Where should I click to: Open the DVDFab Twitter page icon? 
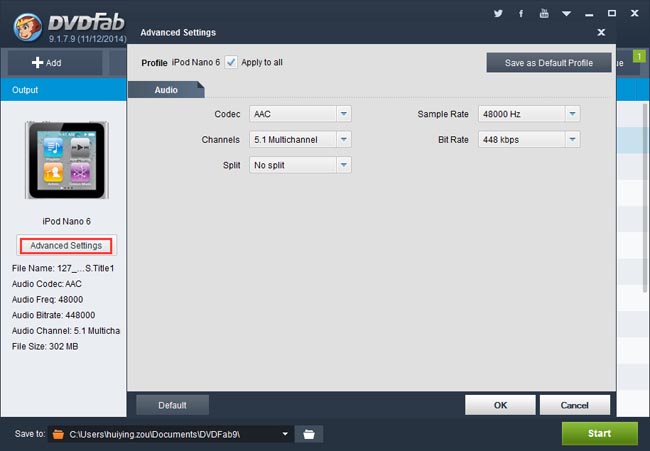[x=498, y=14]
